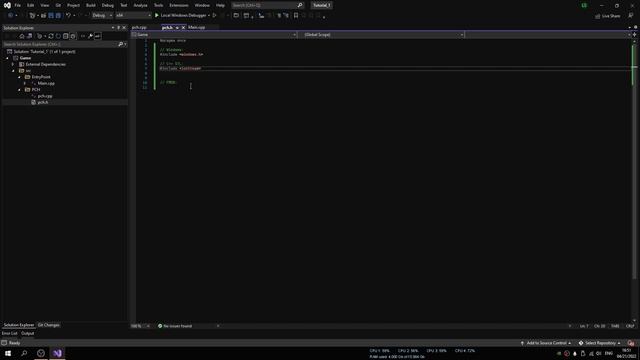
Task: Collapse the src folder
Action: pos(13,71)
